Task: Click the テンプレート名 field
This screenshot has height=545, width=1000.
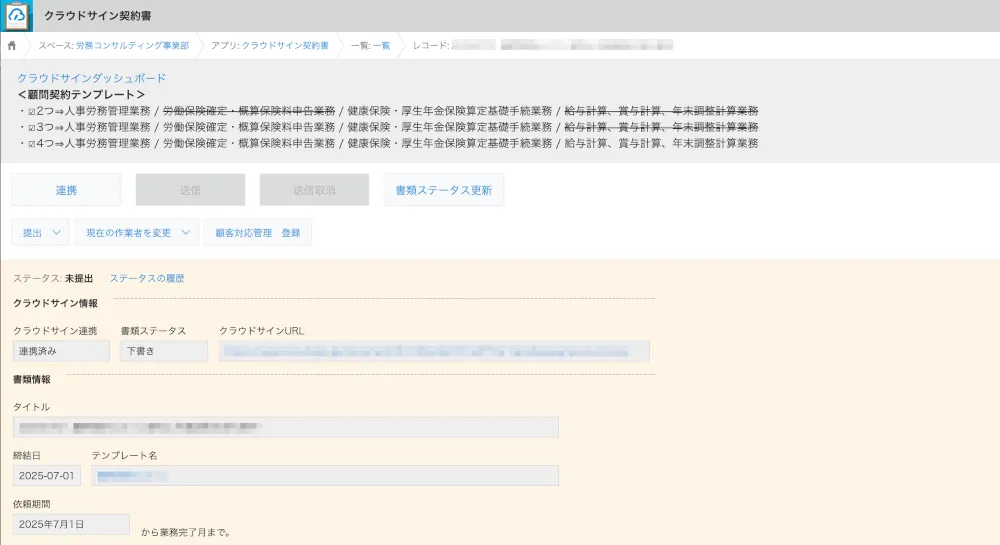Action: click(325, 476)
